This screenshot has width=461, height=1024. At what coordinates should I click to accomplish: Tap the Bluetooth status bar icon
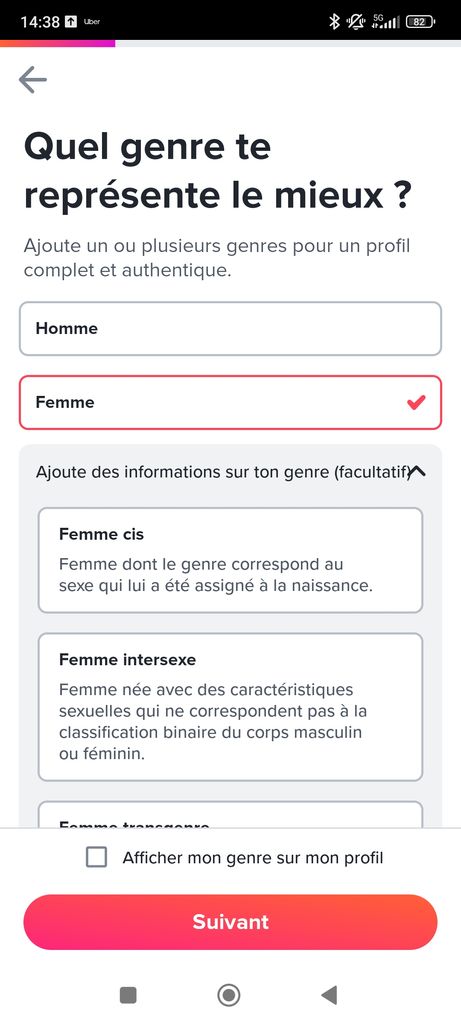[334, 22]
